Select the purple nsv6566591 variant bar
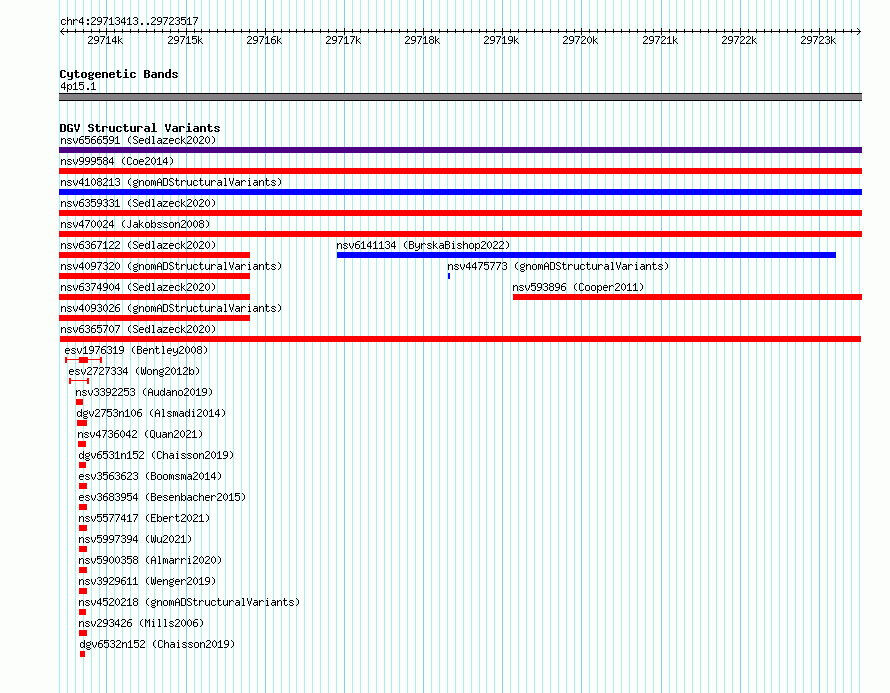This screenshot has width=890, height=693. click(460, 150)
